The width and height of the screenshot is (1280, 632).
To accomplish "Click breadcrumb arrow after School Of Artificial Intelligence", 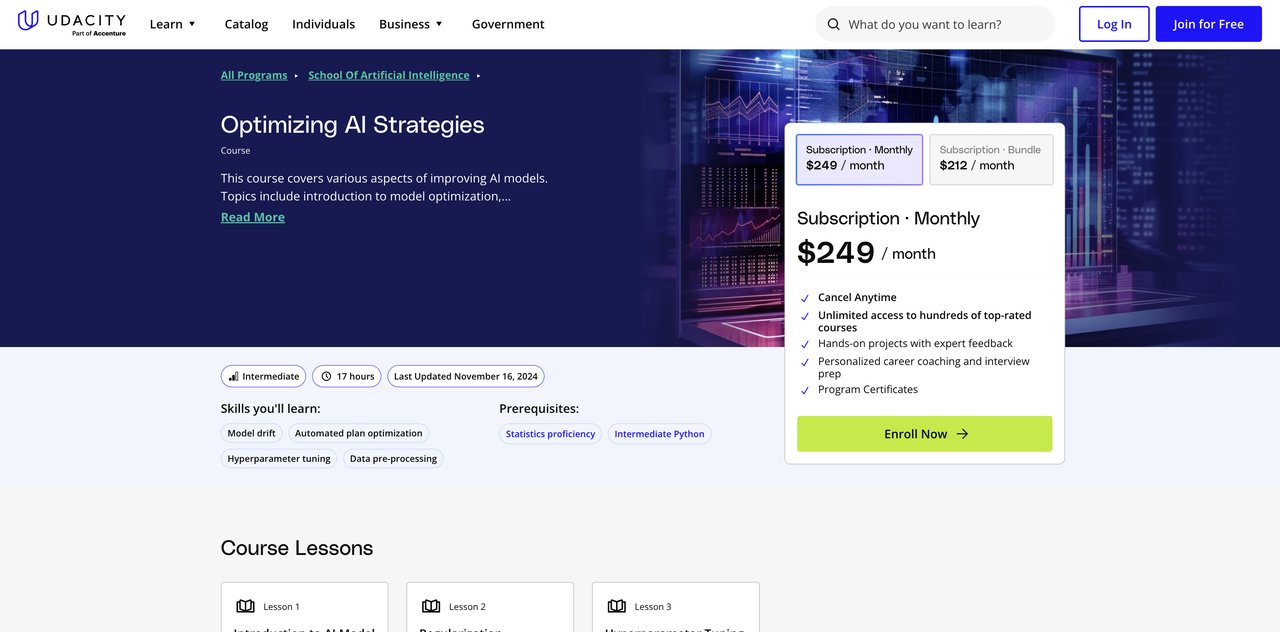I will [x=478, y=76].
